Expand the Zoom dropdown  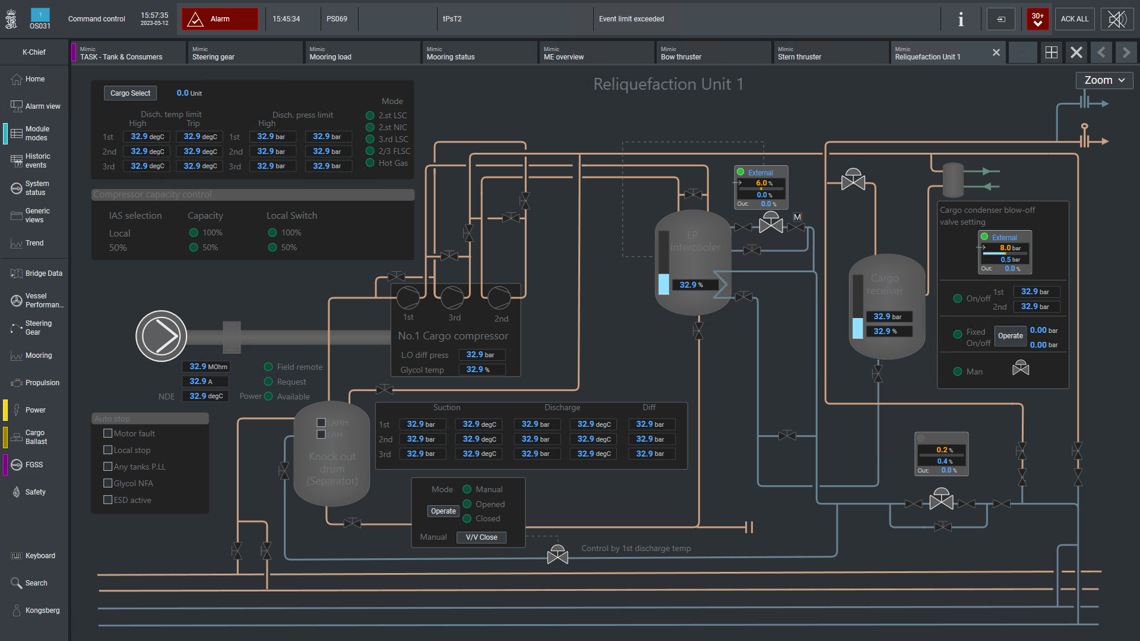(x=1104, y=80)
